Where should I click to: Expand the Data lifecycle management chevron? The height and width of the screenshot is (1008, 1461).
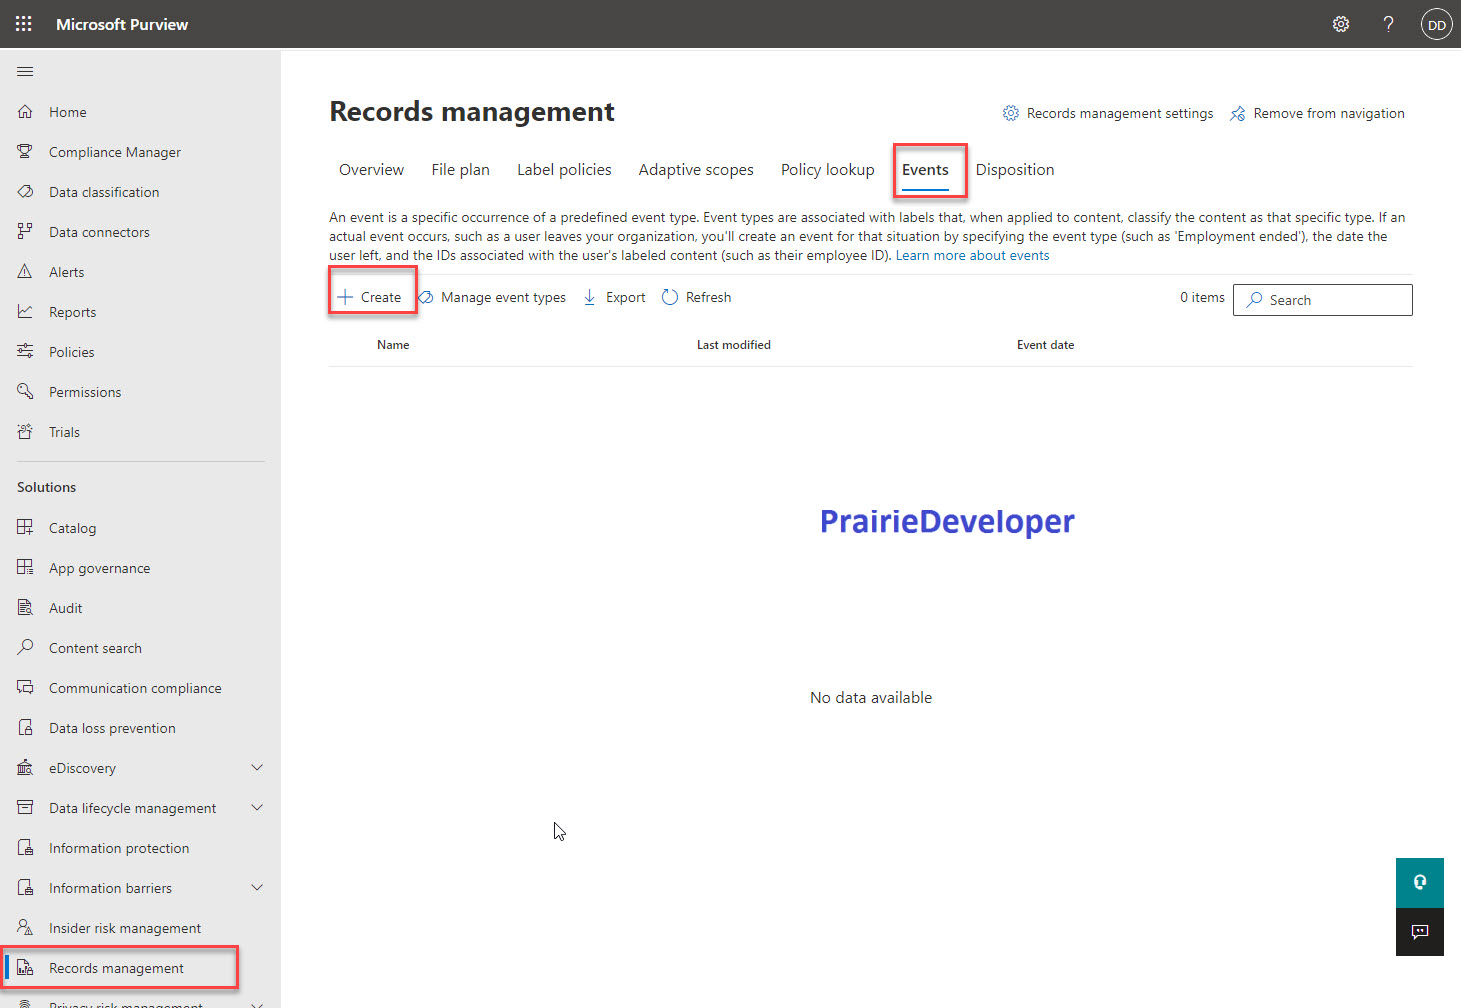(257, 808)
